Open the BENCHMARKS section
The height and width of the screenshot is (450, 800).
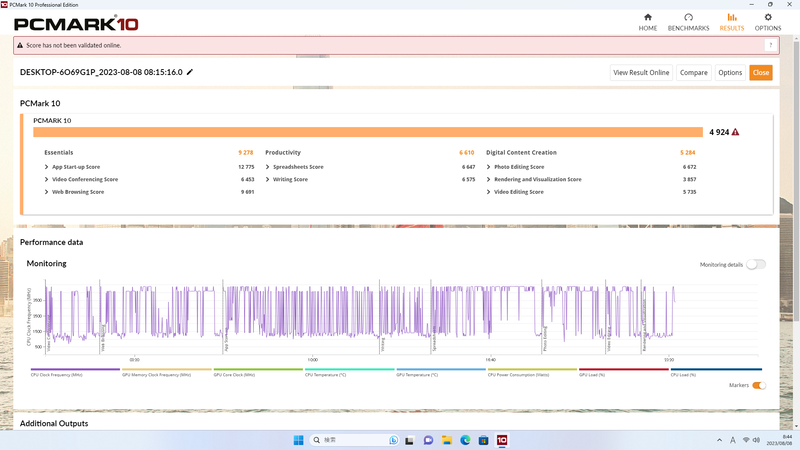pos(688,22)
